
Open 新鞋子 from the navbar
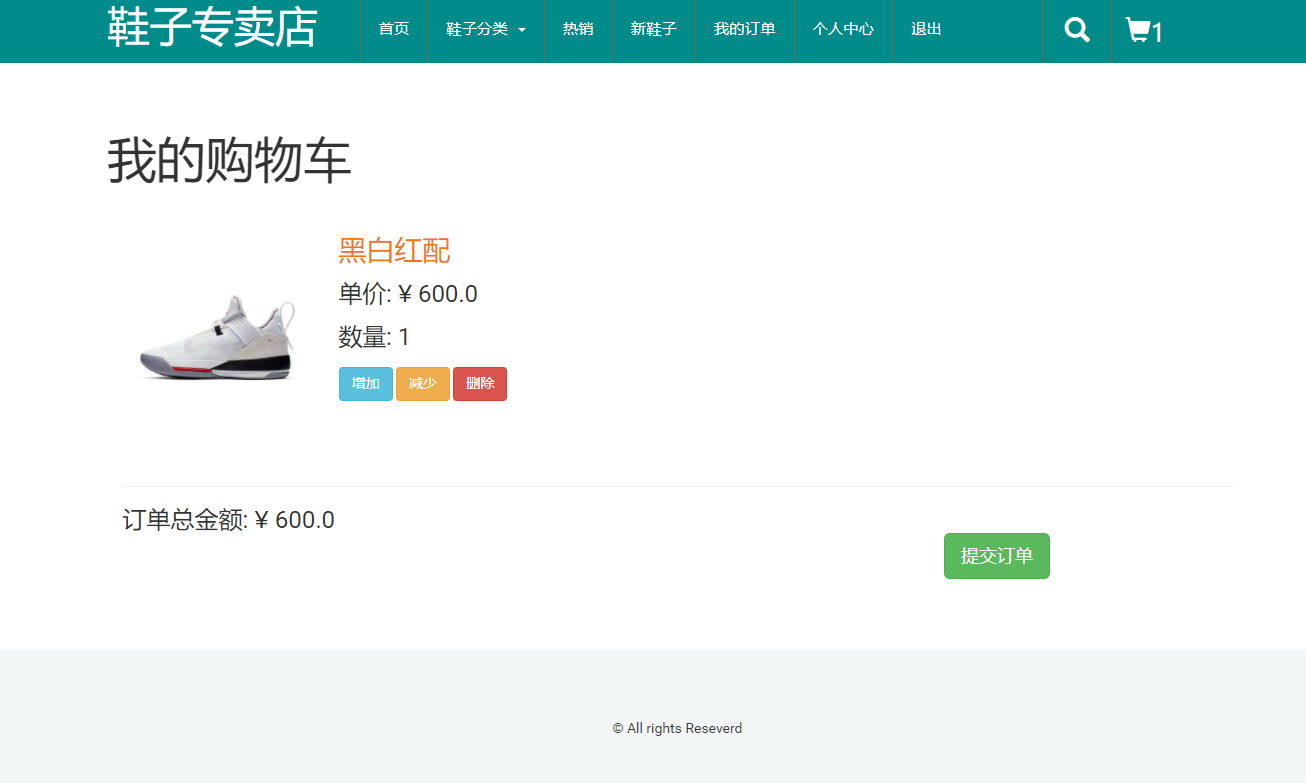tap(653, 29)
